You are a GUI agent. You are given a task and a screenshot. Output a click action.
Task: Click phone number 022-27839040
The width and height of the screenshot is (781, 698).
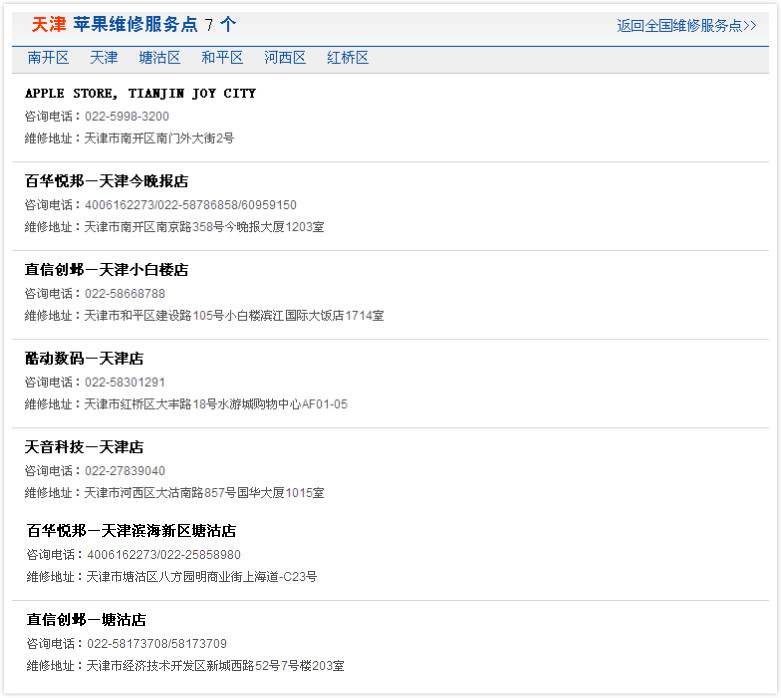coord(125,471)
